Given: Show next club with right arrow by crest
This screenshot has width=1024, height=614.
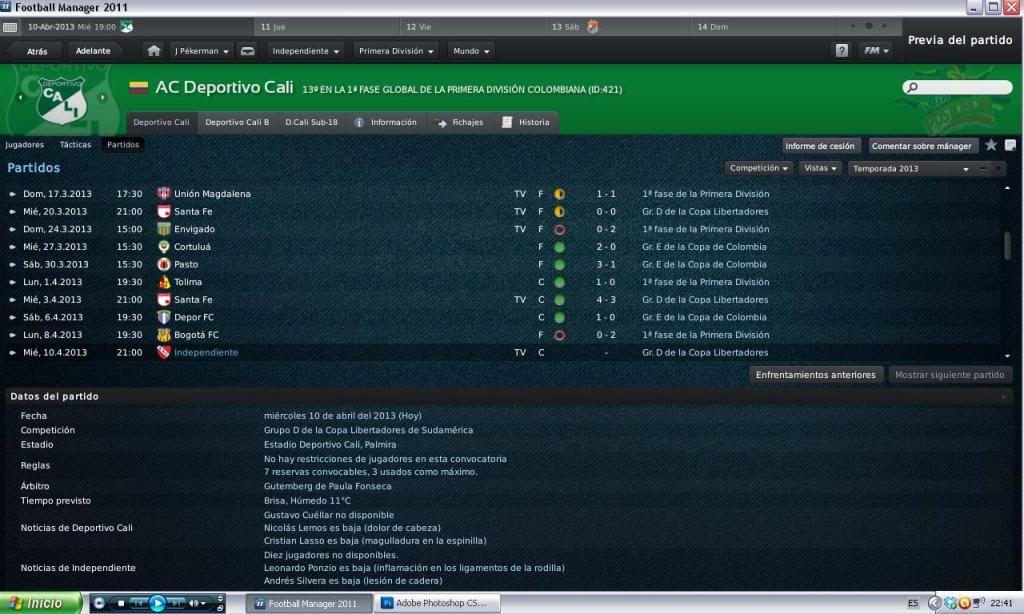Looking at the screenshot, I should (x=103, y=97).
